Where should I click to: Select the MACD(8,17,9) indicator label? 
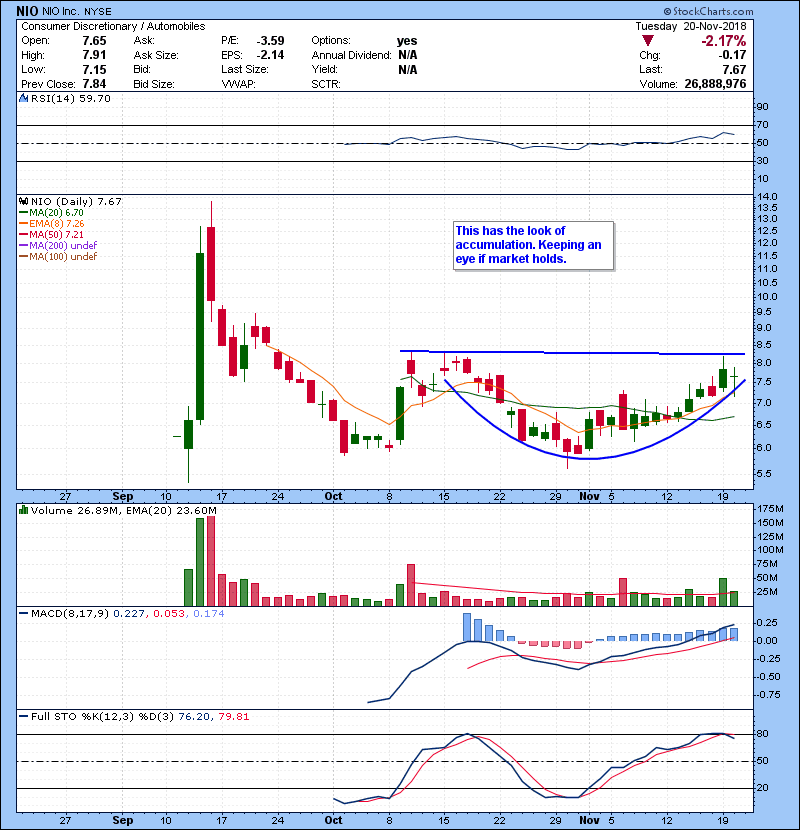tap(70, 614)
